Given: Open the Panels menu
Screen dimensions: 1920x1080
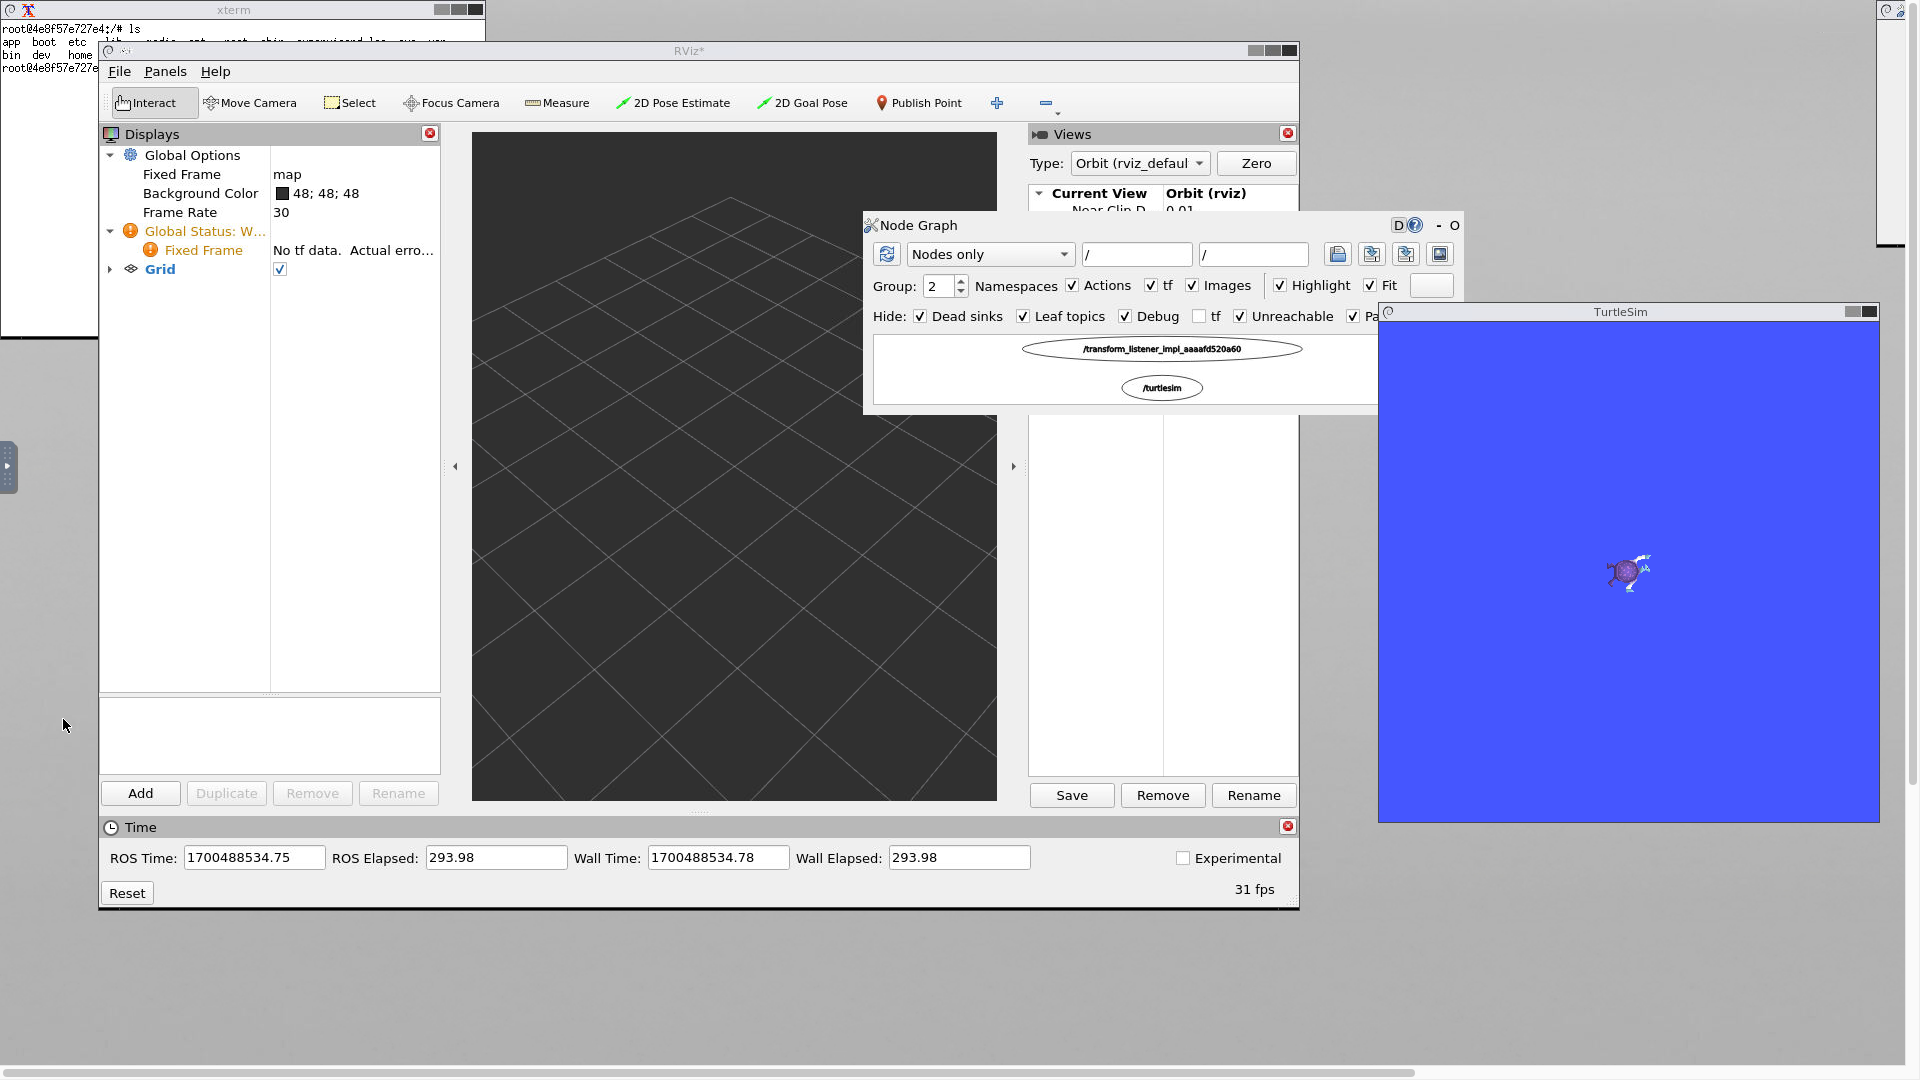Looking at the screenshot, I should coord(165,72).
